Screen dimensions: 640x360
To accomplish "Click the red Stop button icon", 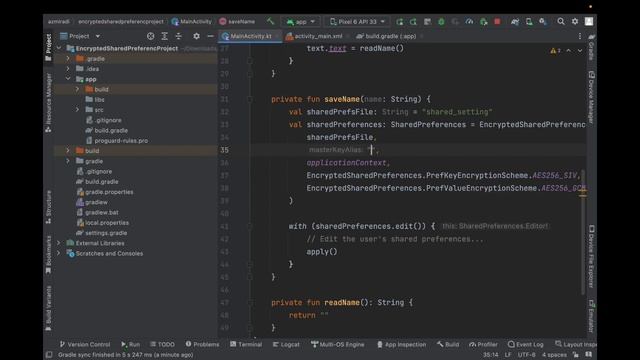I will (497, 22).
